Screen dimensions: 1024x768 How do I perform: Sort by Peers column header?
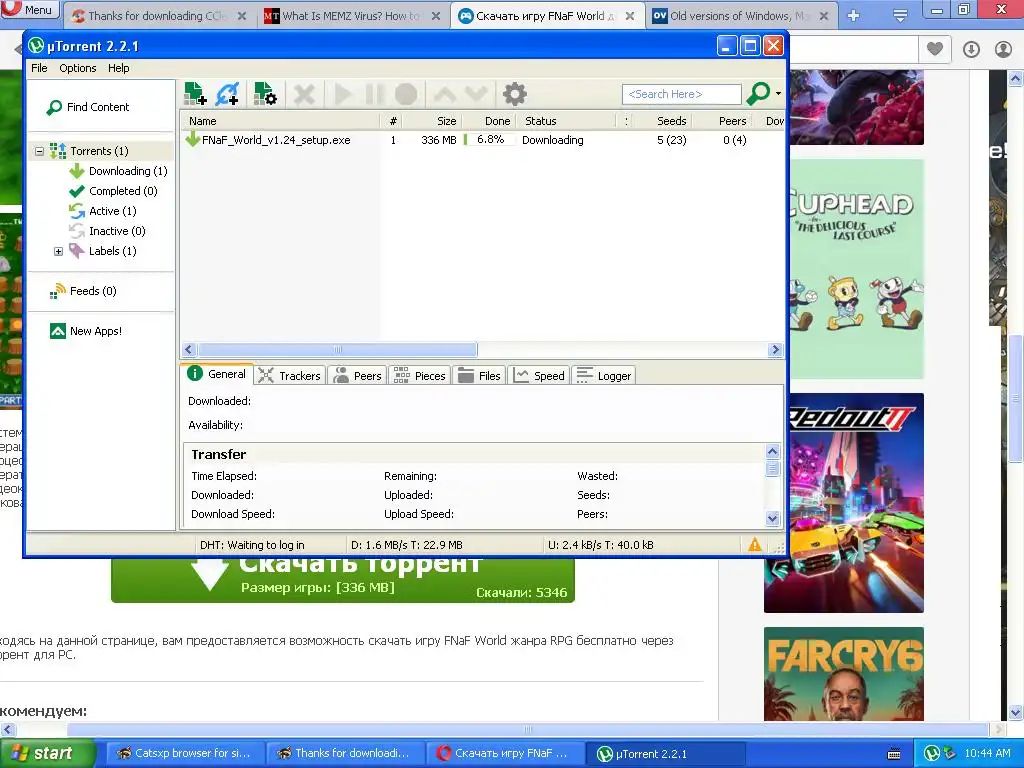pyautogui.click(x=722, y=121)
